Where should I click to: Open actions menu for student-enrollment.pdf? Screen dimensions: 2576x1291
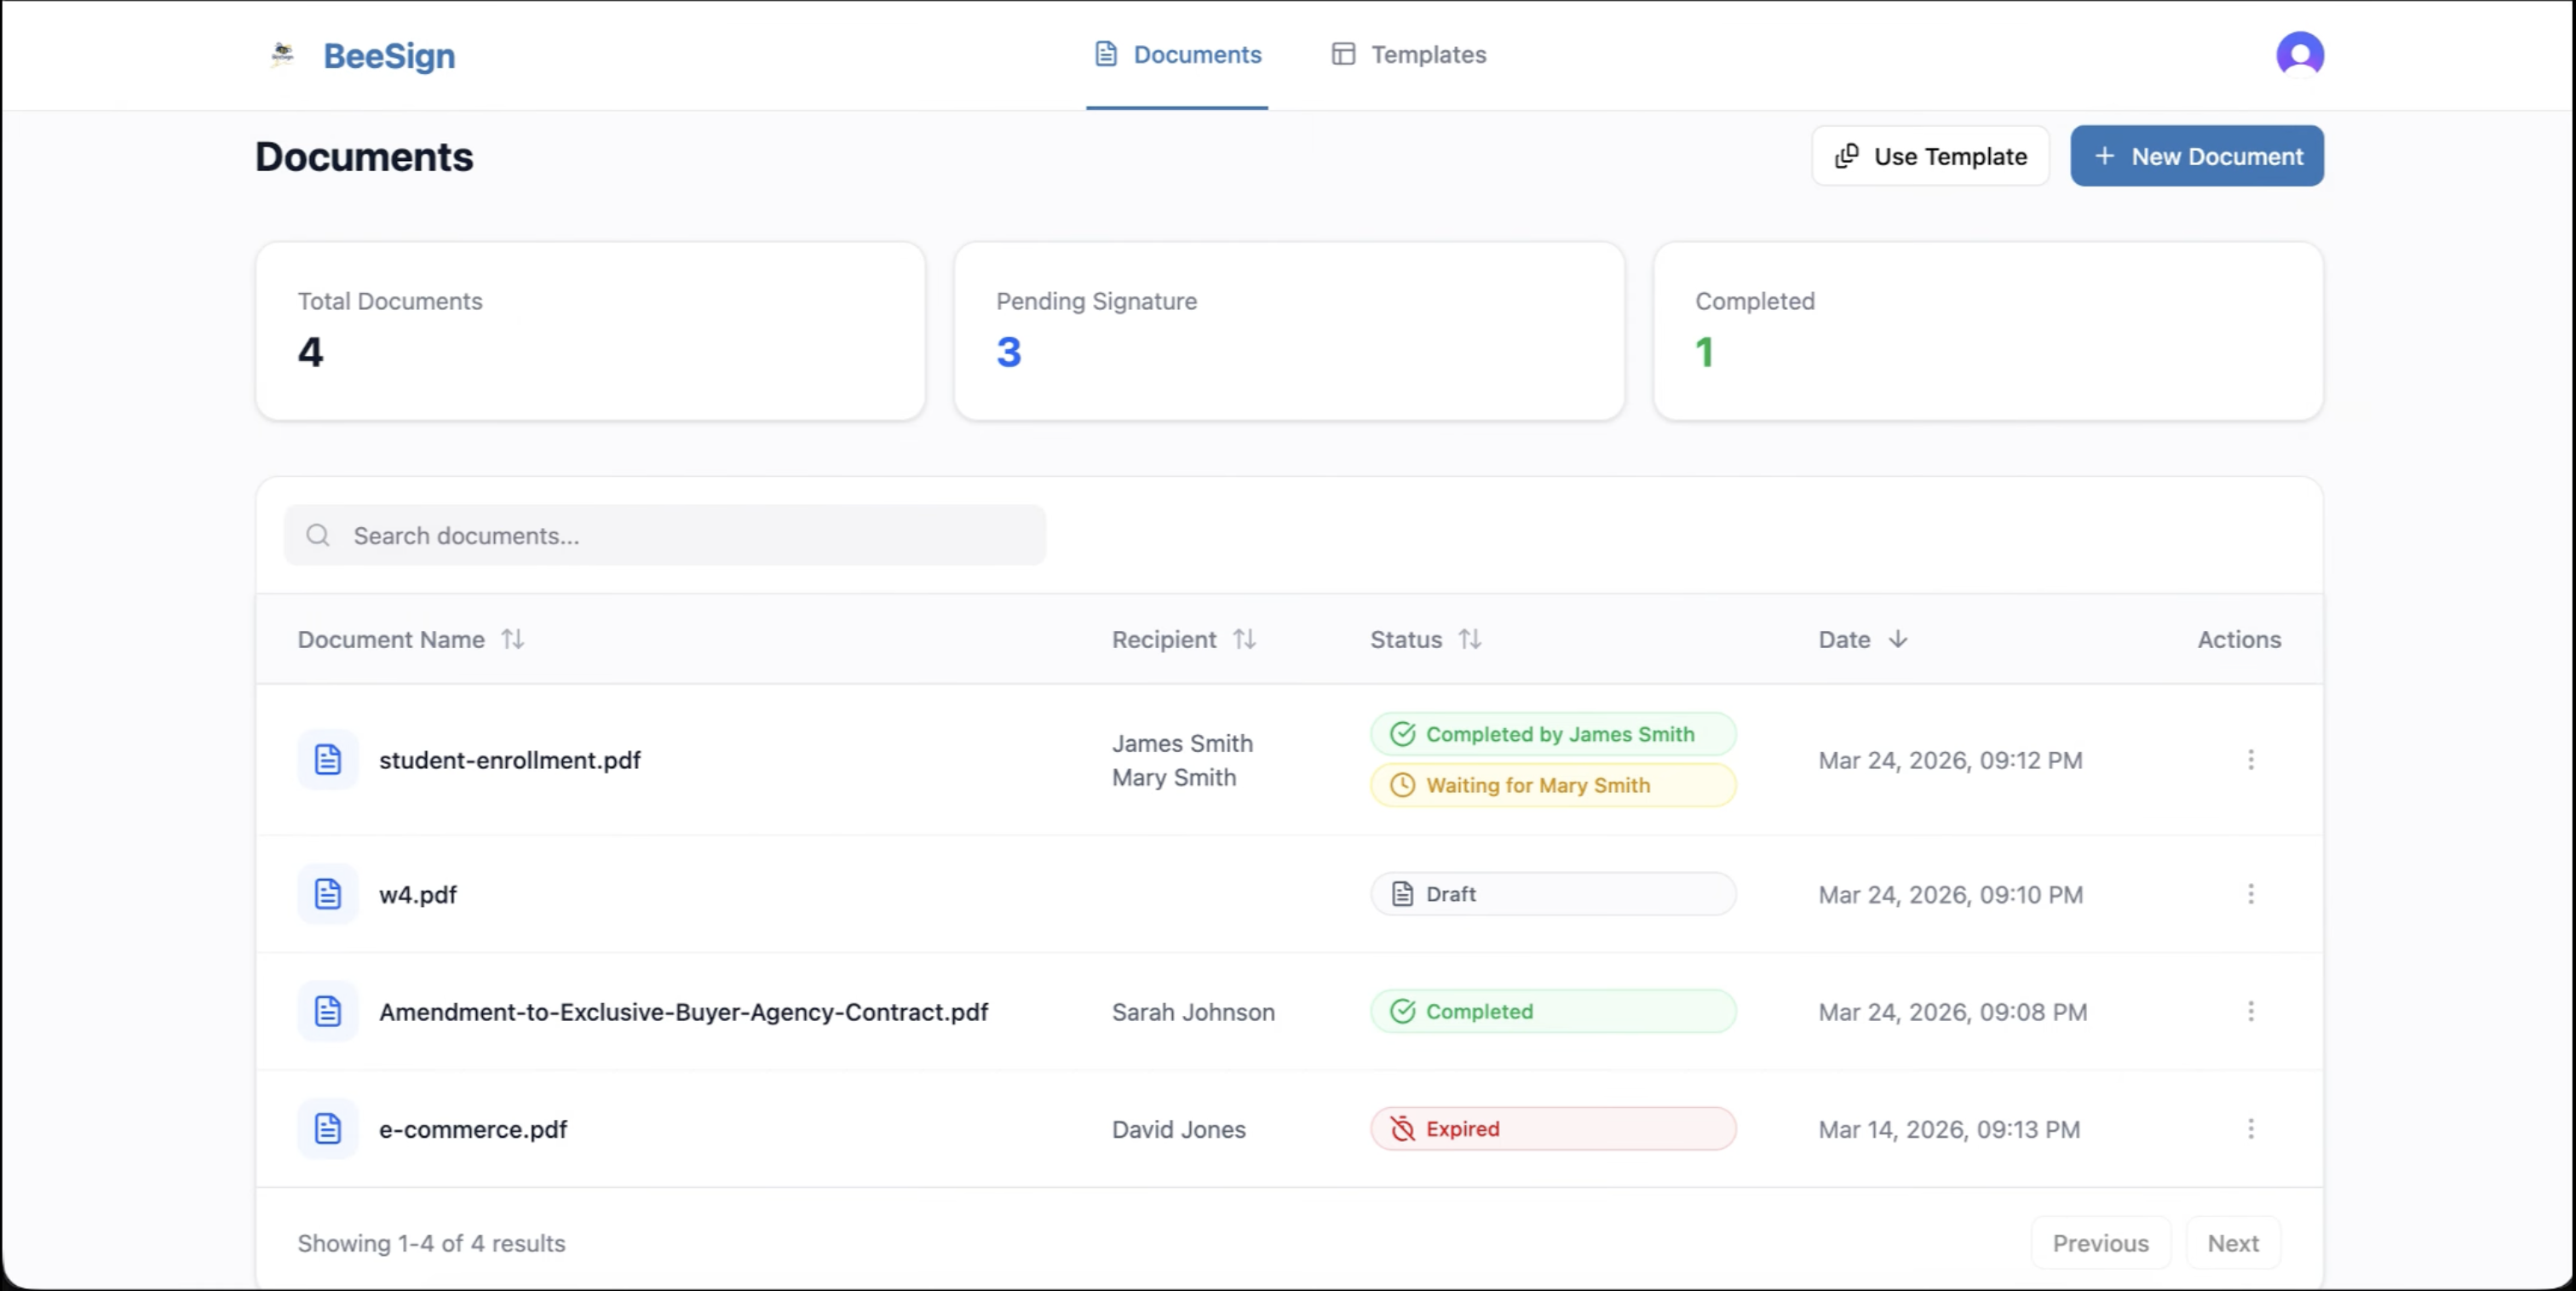(2250, 760)
